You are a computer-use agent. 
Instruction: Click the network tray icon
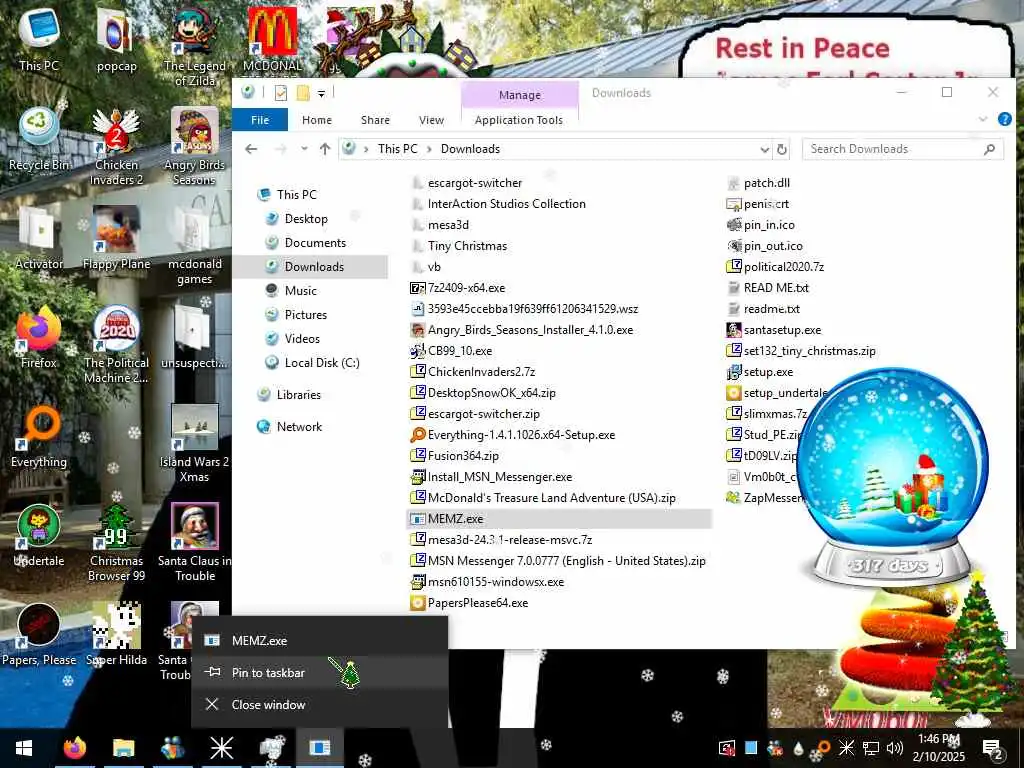[x=871, y=748]
